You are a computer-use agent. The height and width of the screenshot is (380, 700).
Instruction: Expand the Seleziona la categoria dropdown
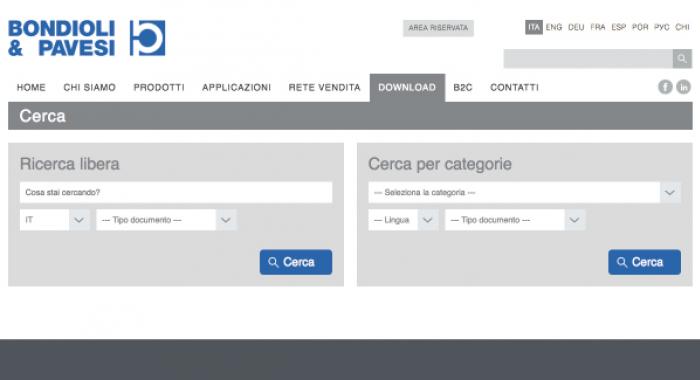(525, 192)
